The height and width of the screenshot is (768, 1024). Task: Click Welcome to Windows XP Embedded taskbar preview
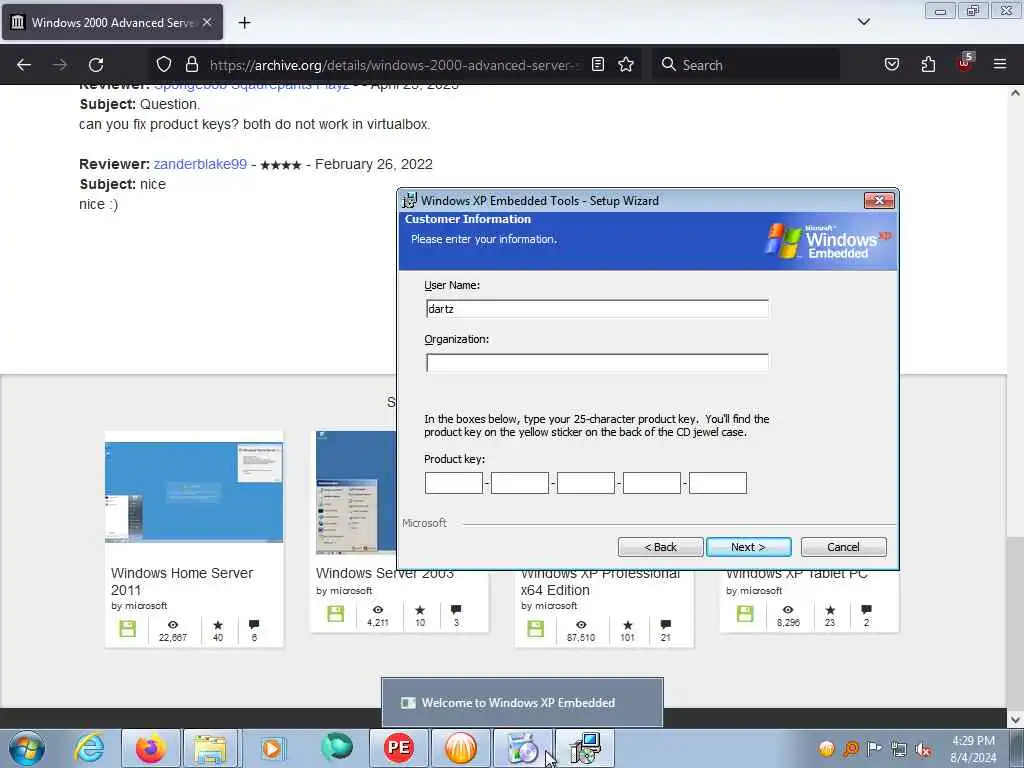point(522,702)
